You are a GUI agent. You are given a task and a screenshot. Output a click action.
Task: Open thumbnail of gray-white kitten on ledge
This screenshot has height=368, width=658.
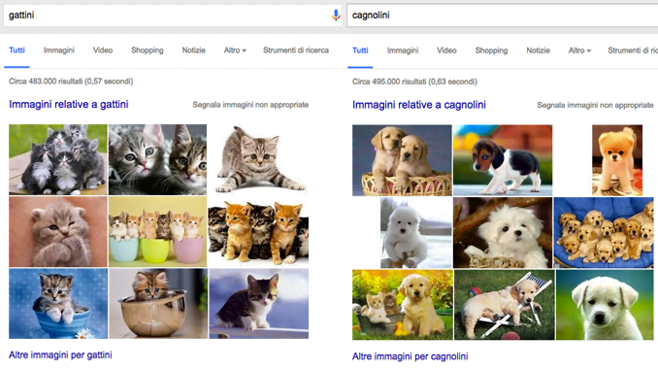[x=259, y=304]
